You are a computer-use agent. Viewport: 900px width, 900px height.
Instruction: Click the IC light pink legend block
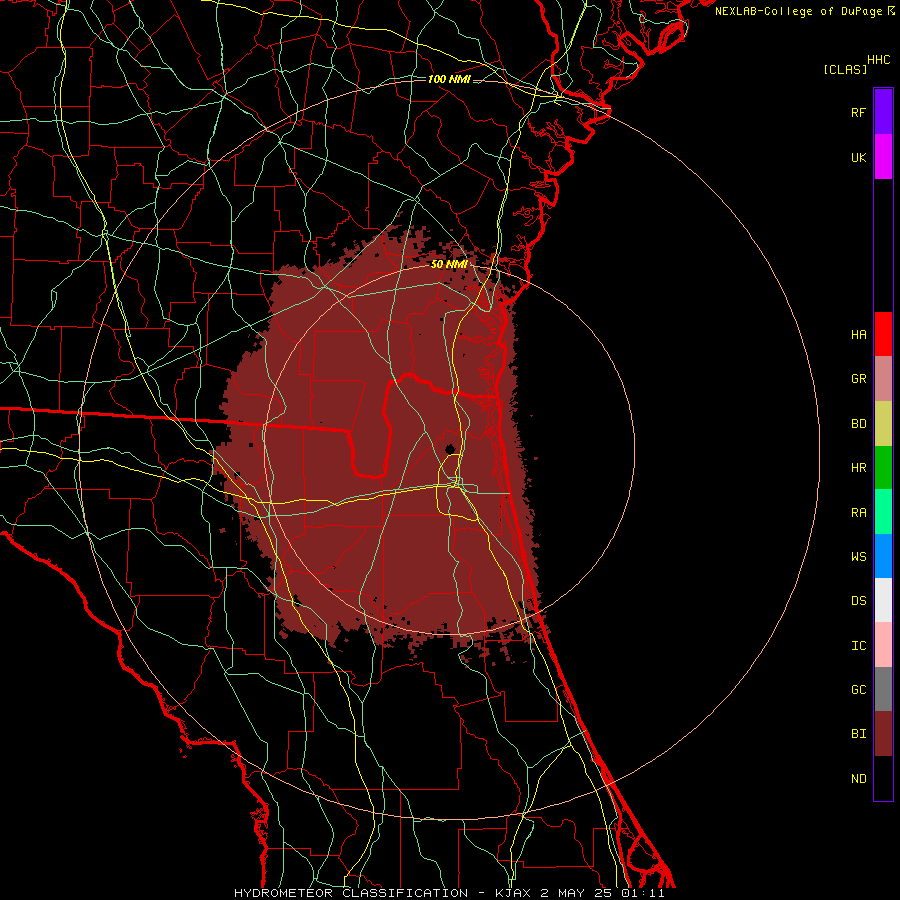coord(883,645)
